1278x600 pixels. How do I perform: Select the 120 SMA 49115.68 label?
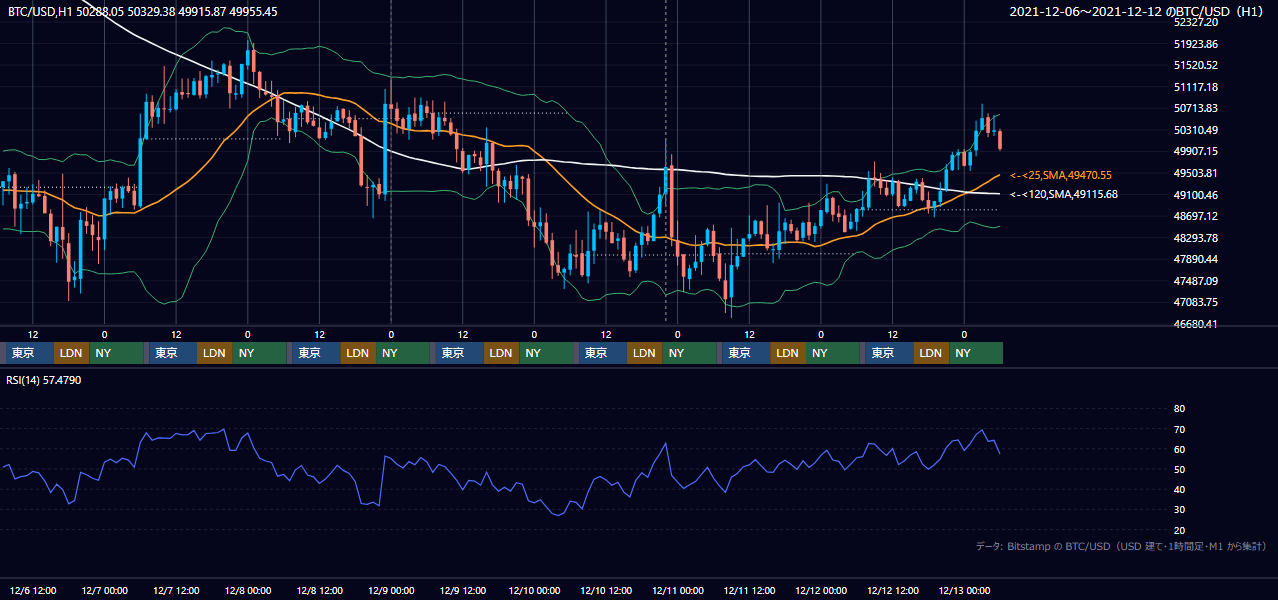(x=1064, y=194)
